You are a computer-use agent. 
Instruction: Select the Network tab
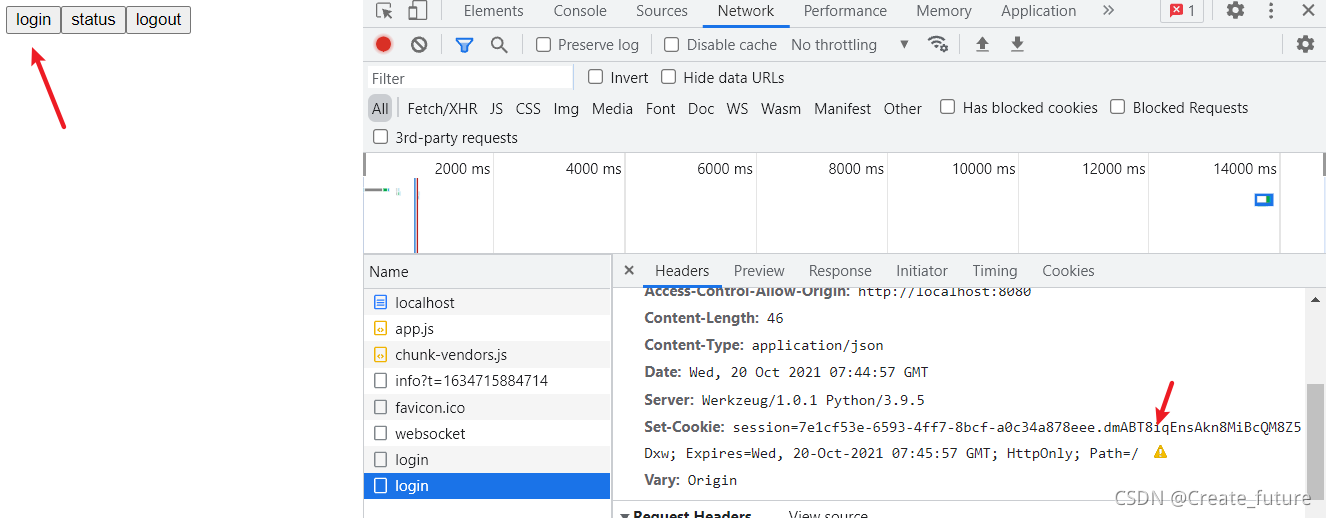[746, 11]
